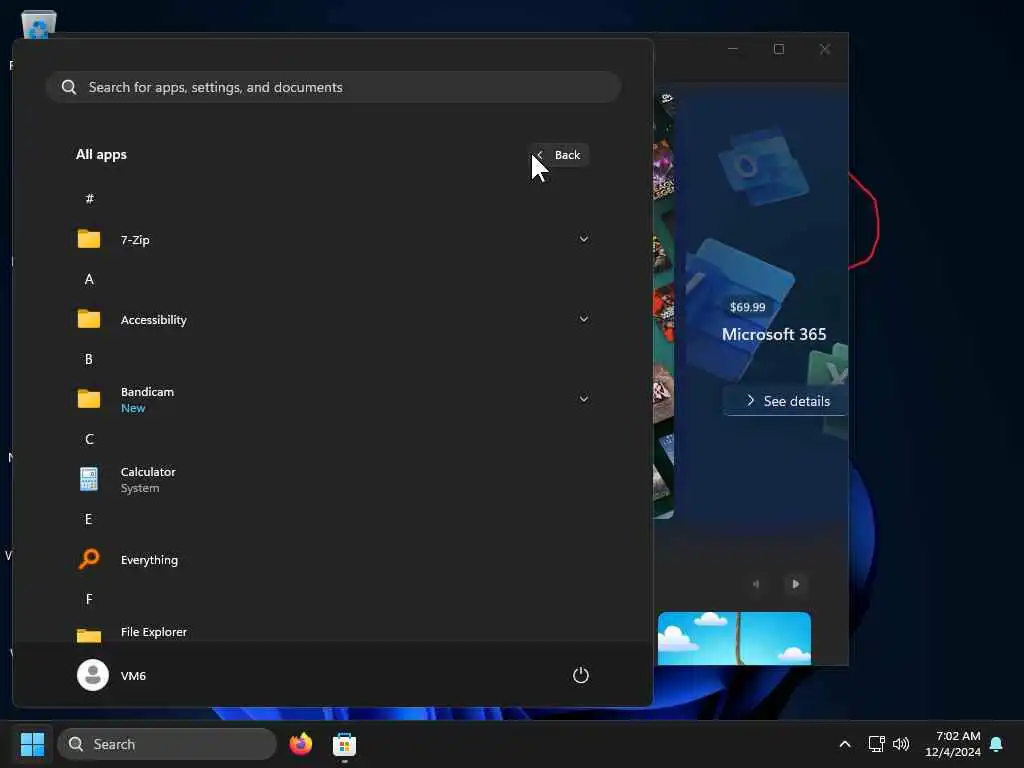Jump to the F letter header
Viewport: 1024px width, 768px height.
click(89, 599)
